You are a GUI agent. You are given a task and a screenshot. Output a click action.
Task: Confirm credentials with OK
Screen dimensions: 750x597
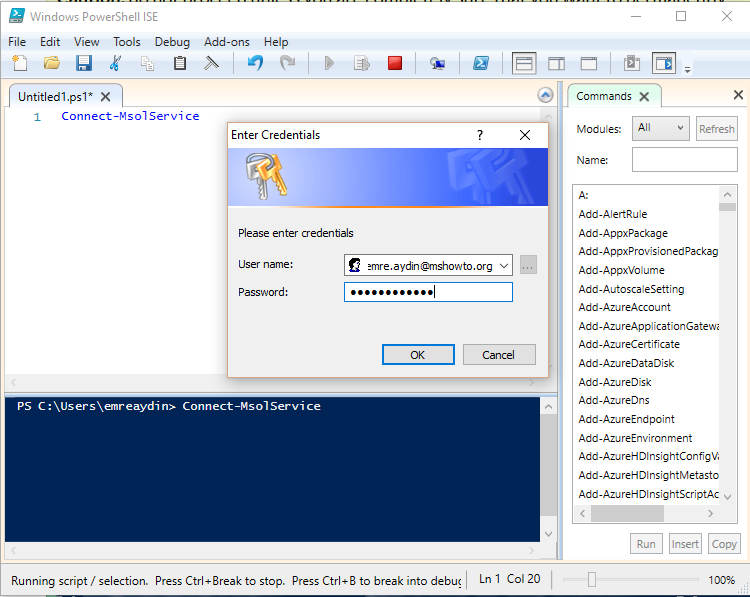click(x=418, y=354)
